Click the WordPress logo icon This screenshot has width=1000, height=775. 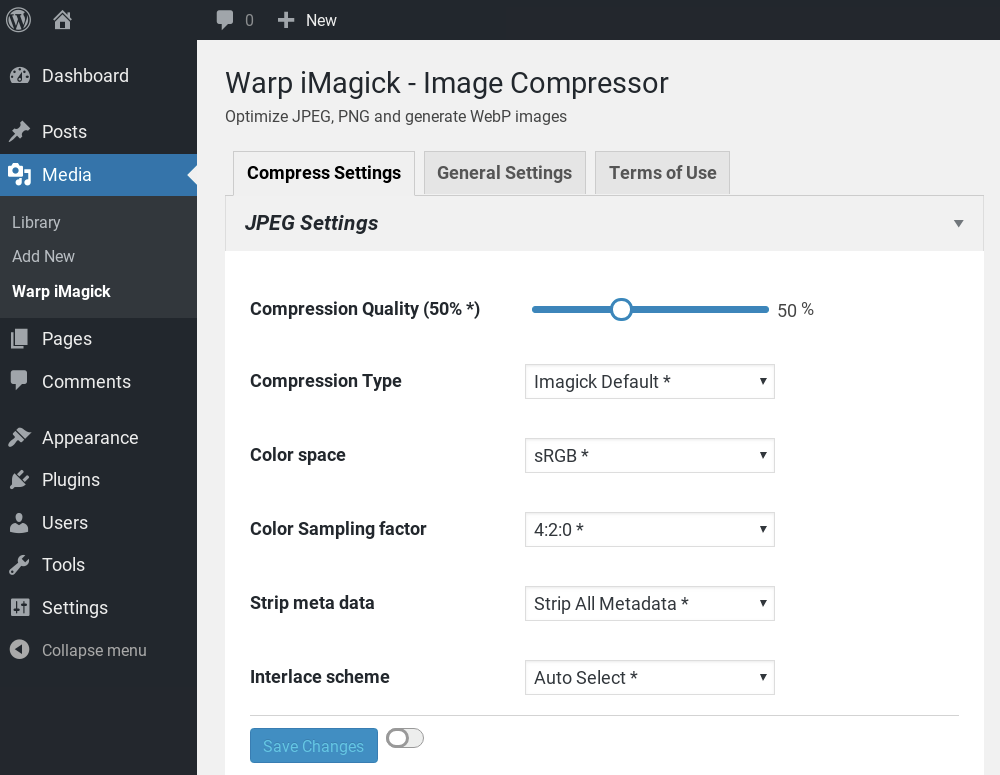(x=19, y=19)
